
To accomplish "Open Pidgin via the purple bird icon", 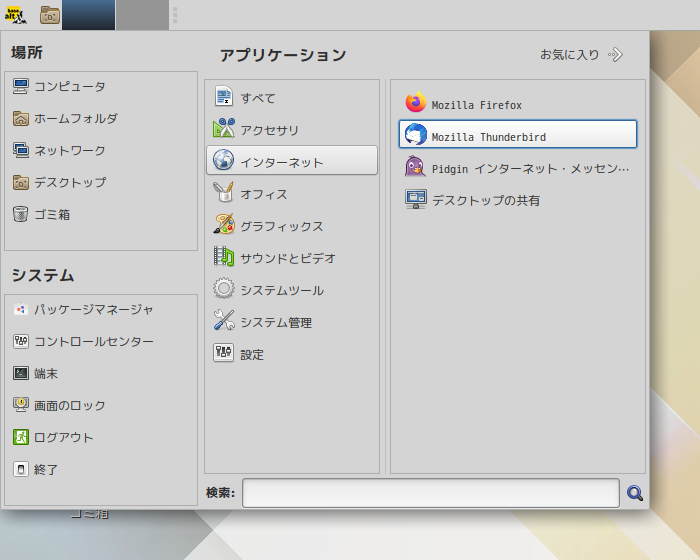I will pos(416,167).
